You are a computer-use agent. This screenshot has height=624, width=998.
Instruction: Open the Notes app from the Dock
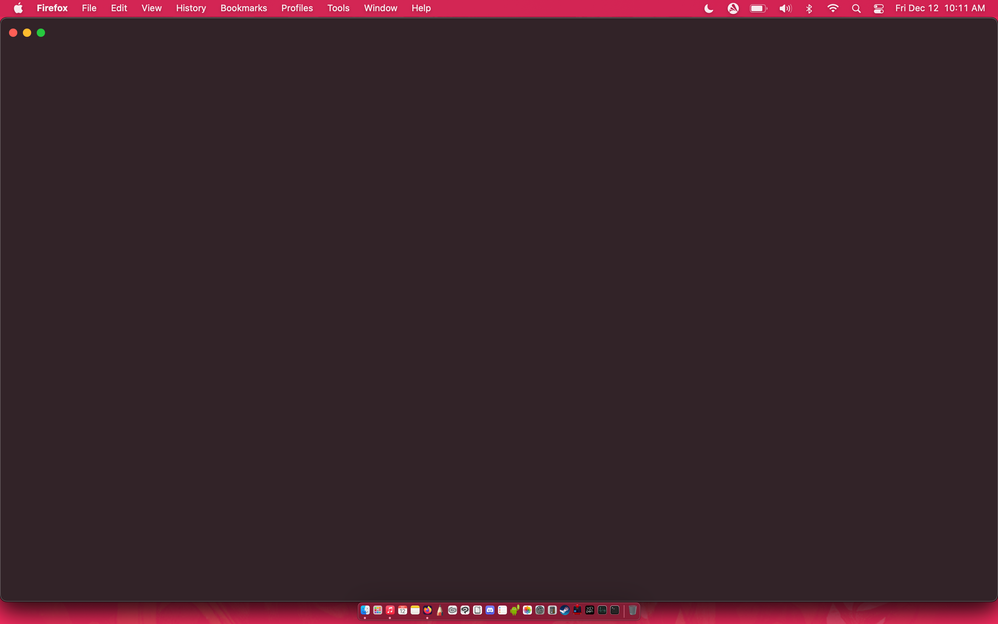[x=414, y=610]
